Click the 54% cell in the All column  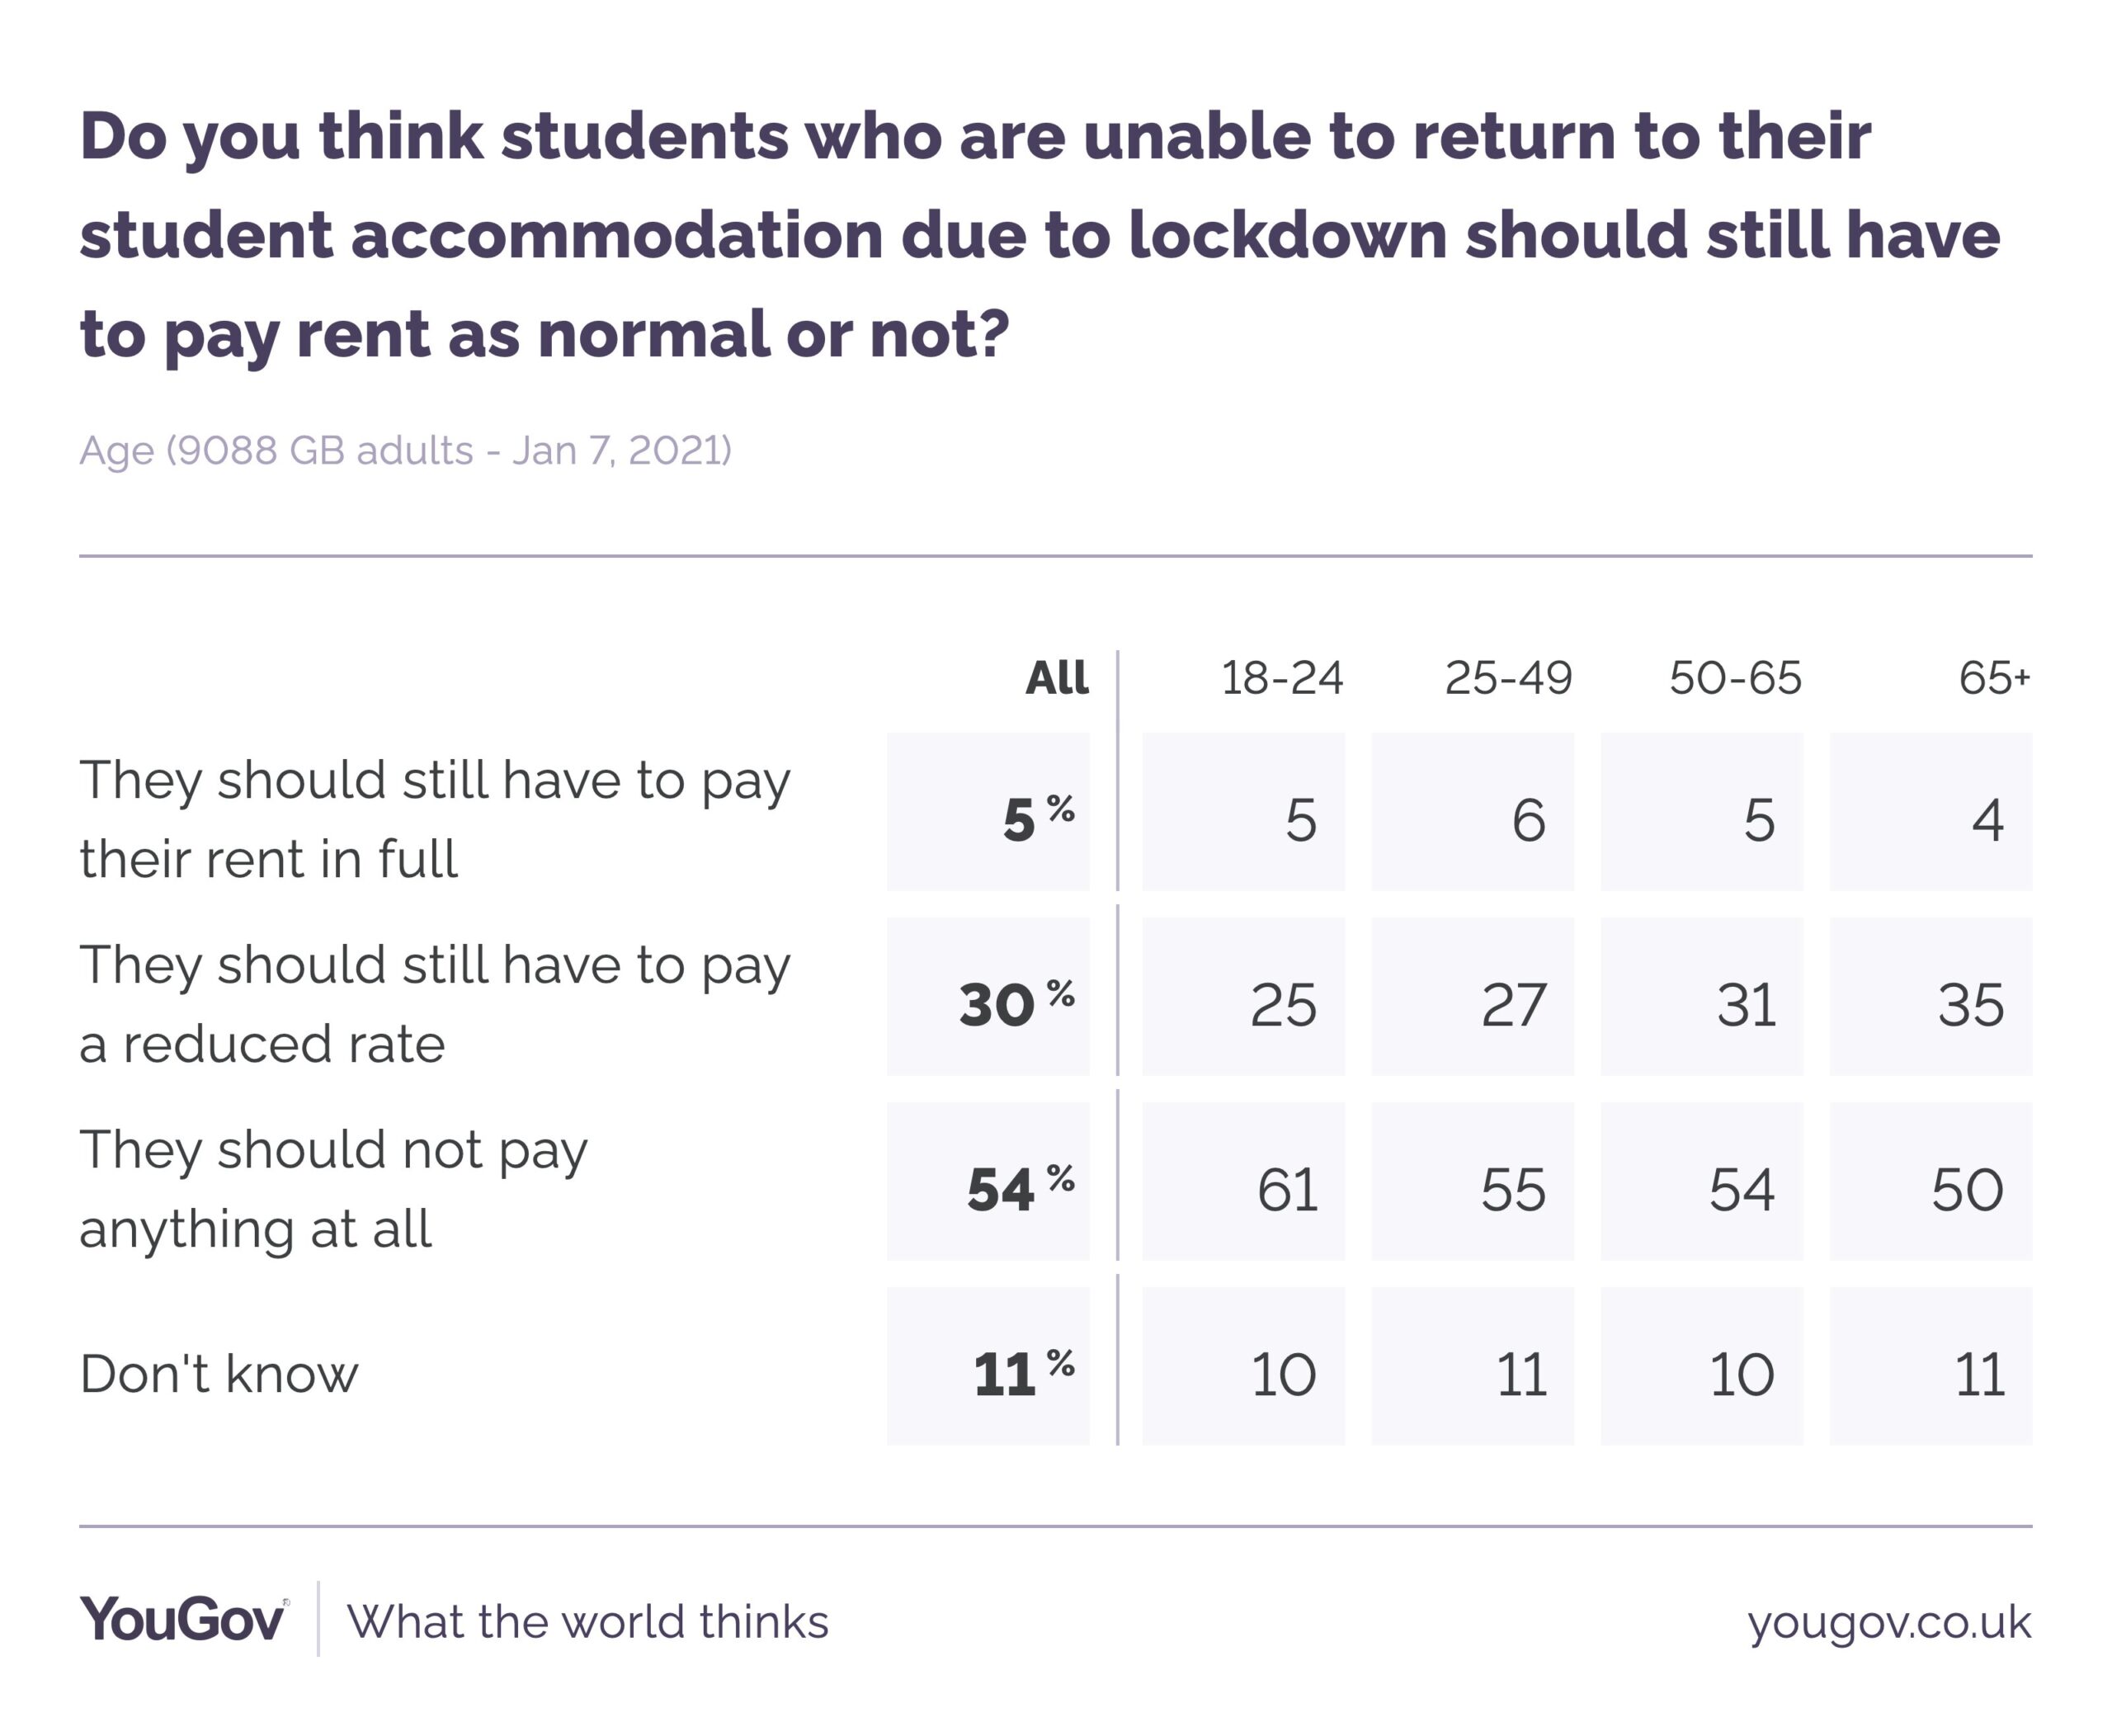click(988, 1181)
